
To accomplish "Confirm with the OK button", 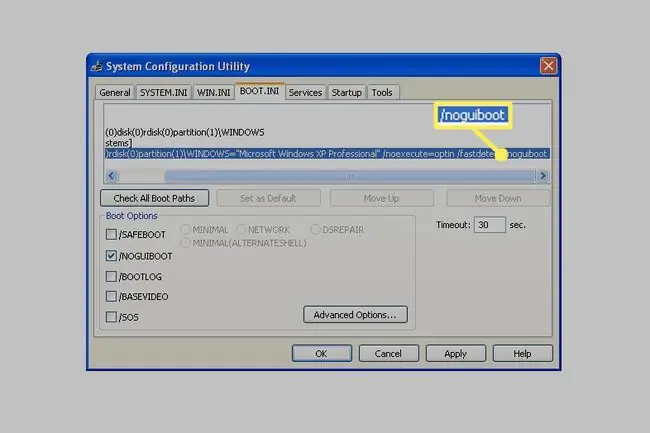I will [322, 354].
